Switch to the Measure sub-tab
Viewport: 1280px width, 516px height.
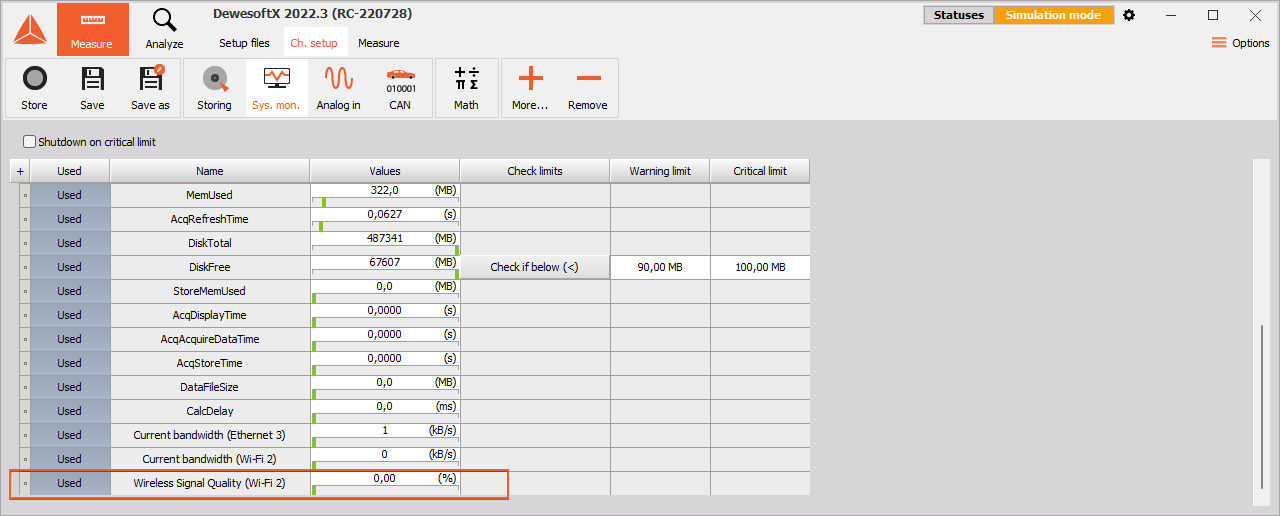379,43
